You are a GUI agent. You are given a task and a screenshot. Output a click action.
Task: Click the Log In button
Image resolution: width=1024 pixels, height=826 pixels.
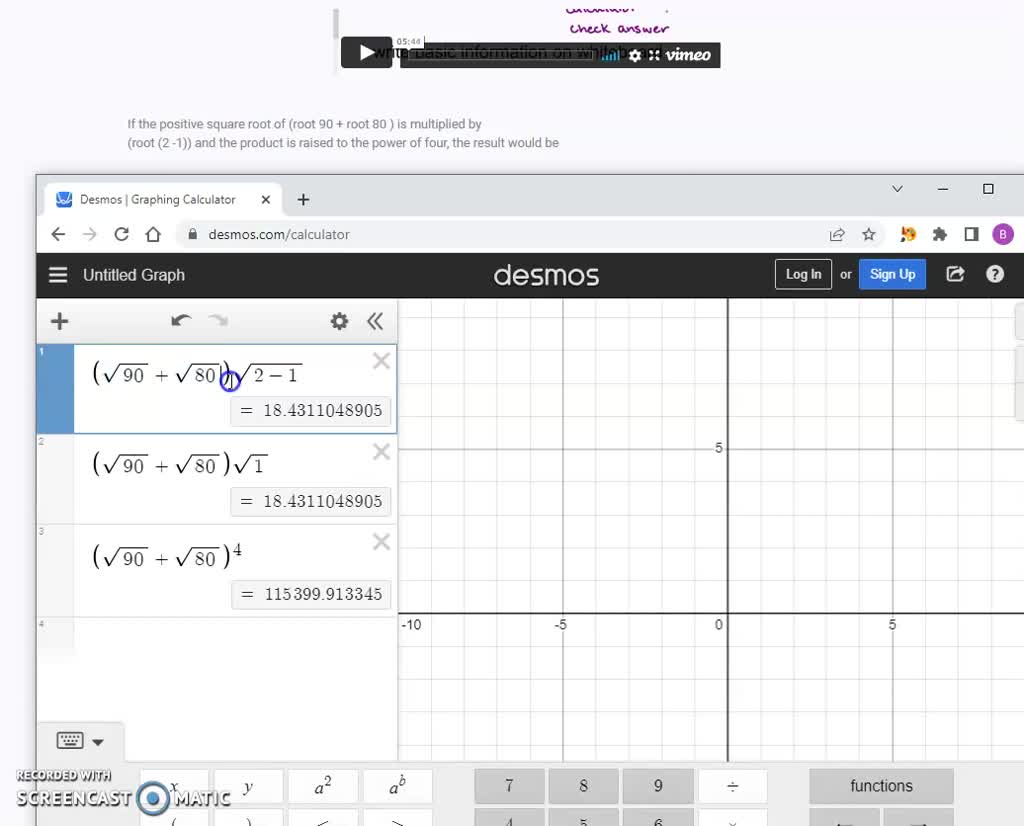pyautogui.click(x=803, y=273)
